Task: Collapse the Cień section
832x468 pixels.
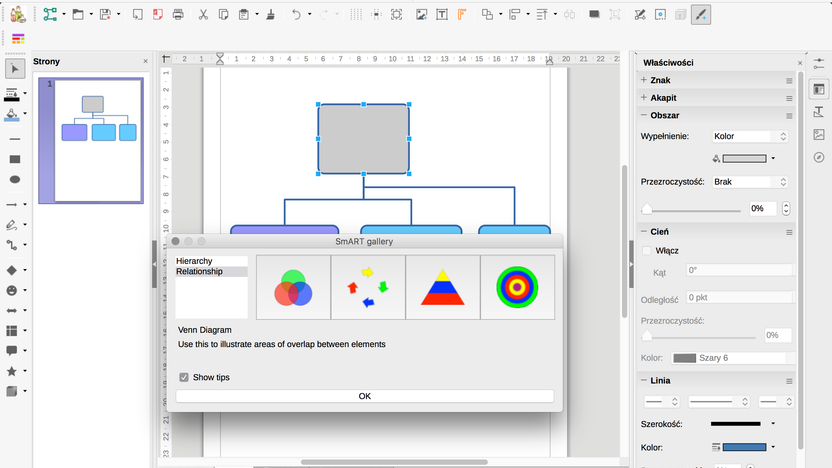Action: [644, 232]
